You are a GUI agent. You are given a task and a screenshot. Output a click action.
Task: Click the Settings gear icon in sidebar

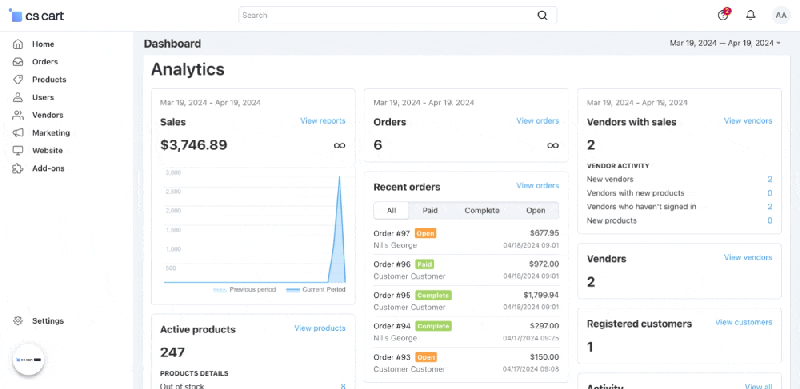coord(18,321)
